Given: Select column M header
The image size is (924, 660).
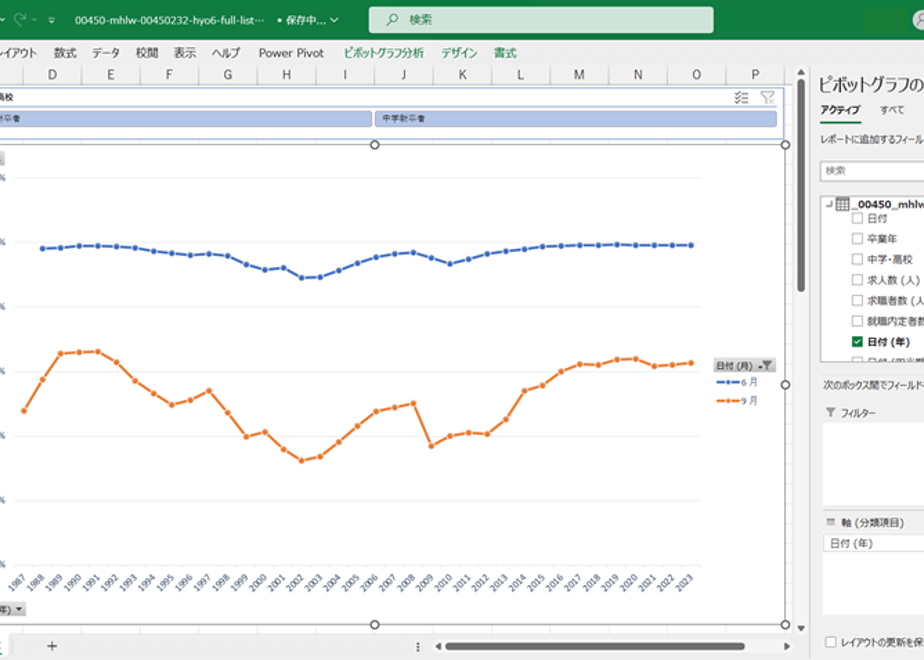Looking at the screenshot, I should click(x=579, y=75).
